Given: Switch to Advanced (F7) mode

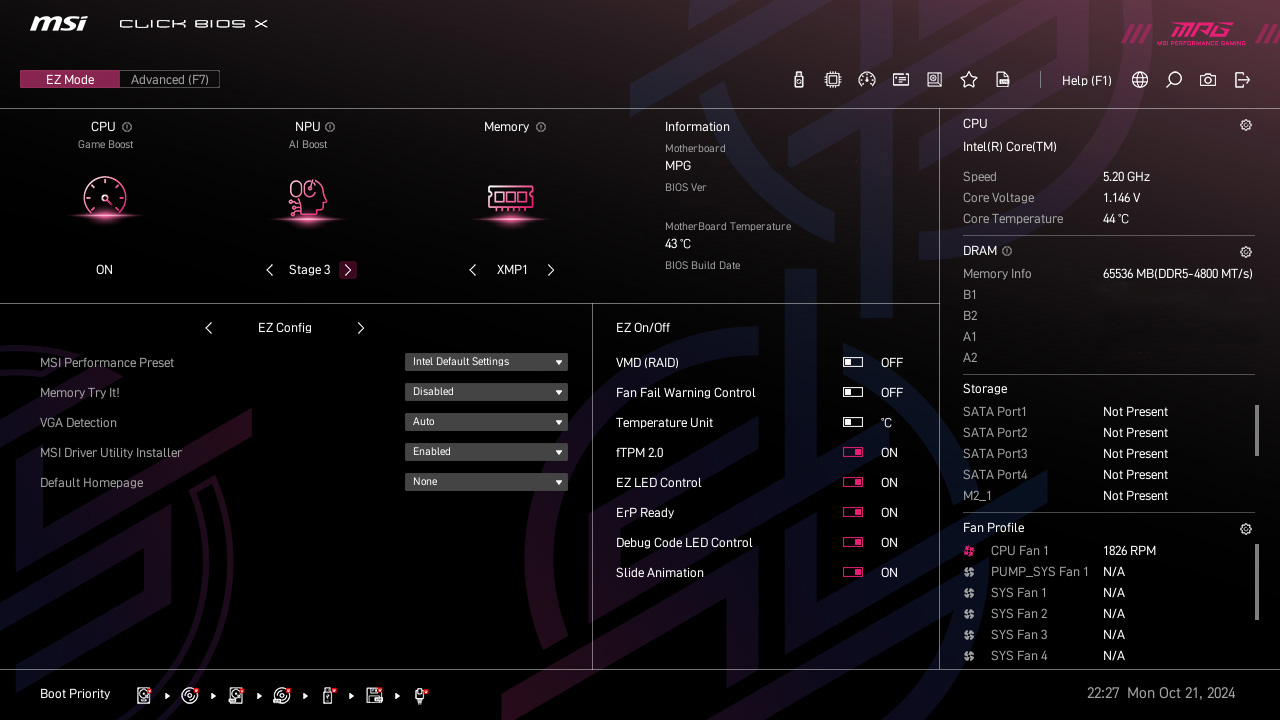Looking at the screenshot, I should coord(169,79).
